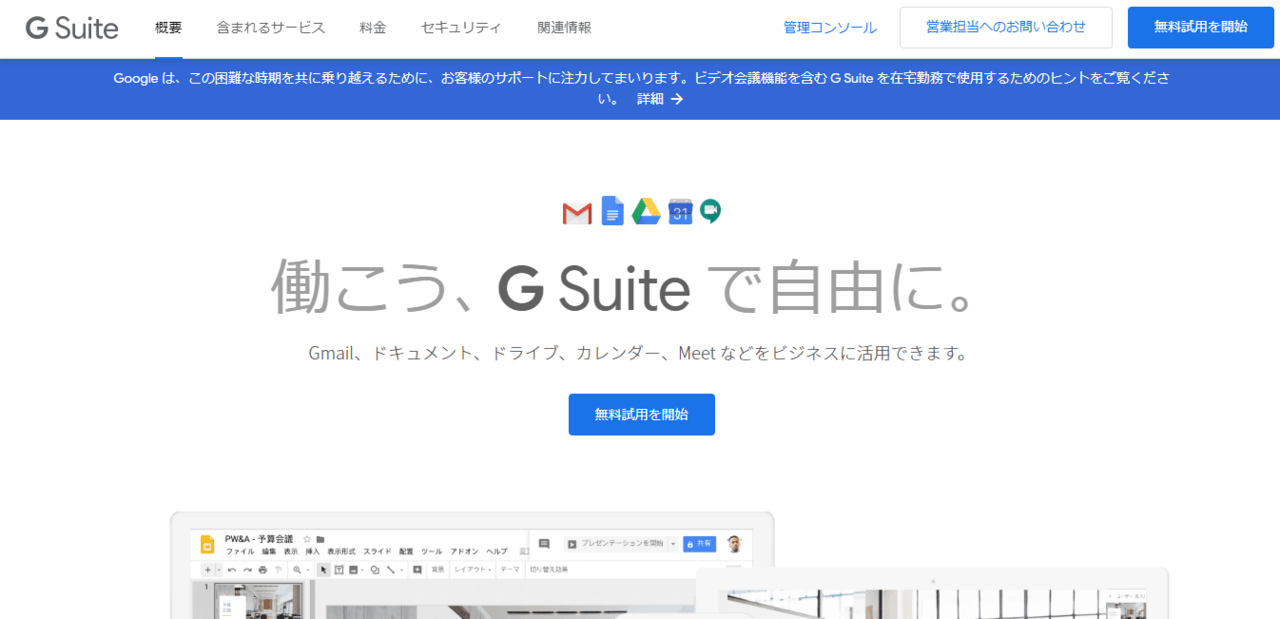Click the user avatar in the Slides preview
1280x619 pixels.
click(735, 543)
